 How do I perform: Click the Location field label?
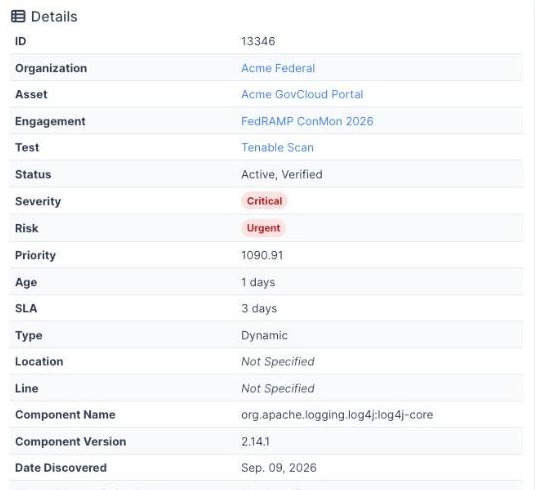click(39, 362)
